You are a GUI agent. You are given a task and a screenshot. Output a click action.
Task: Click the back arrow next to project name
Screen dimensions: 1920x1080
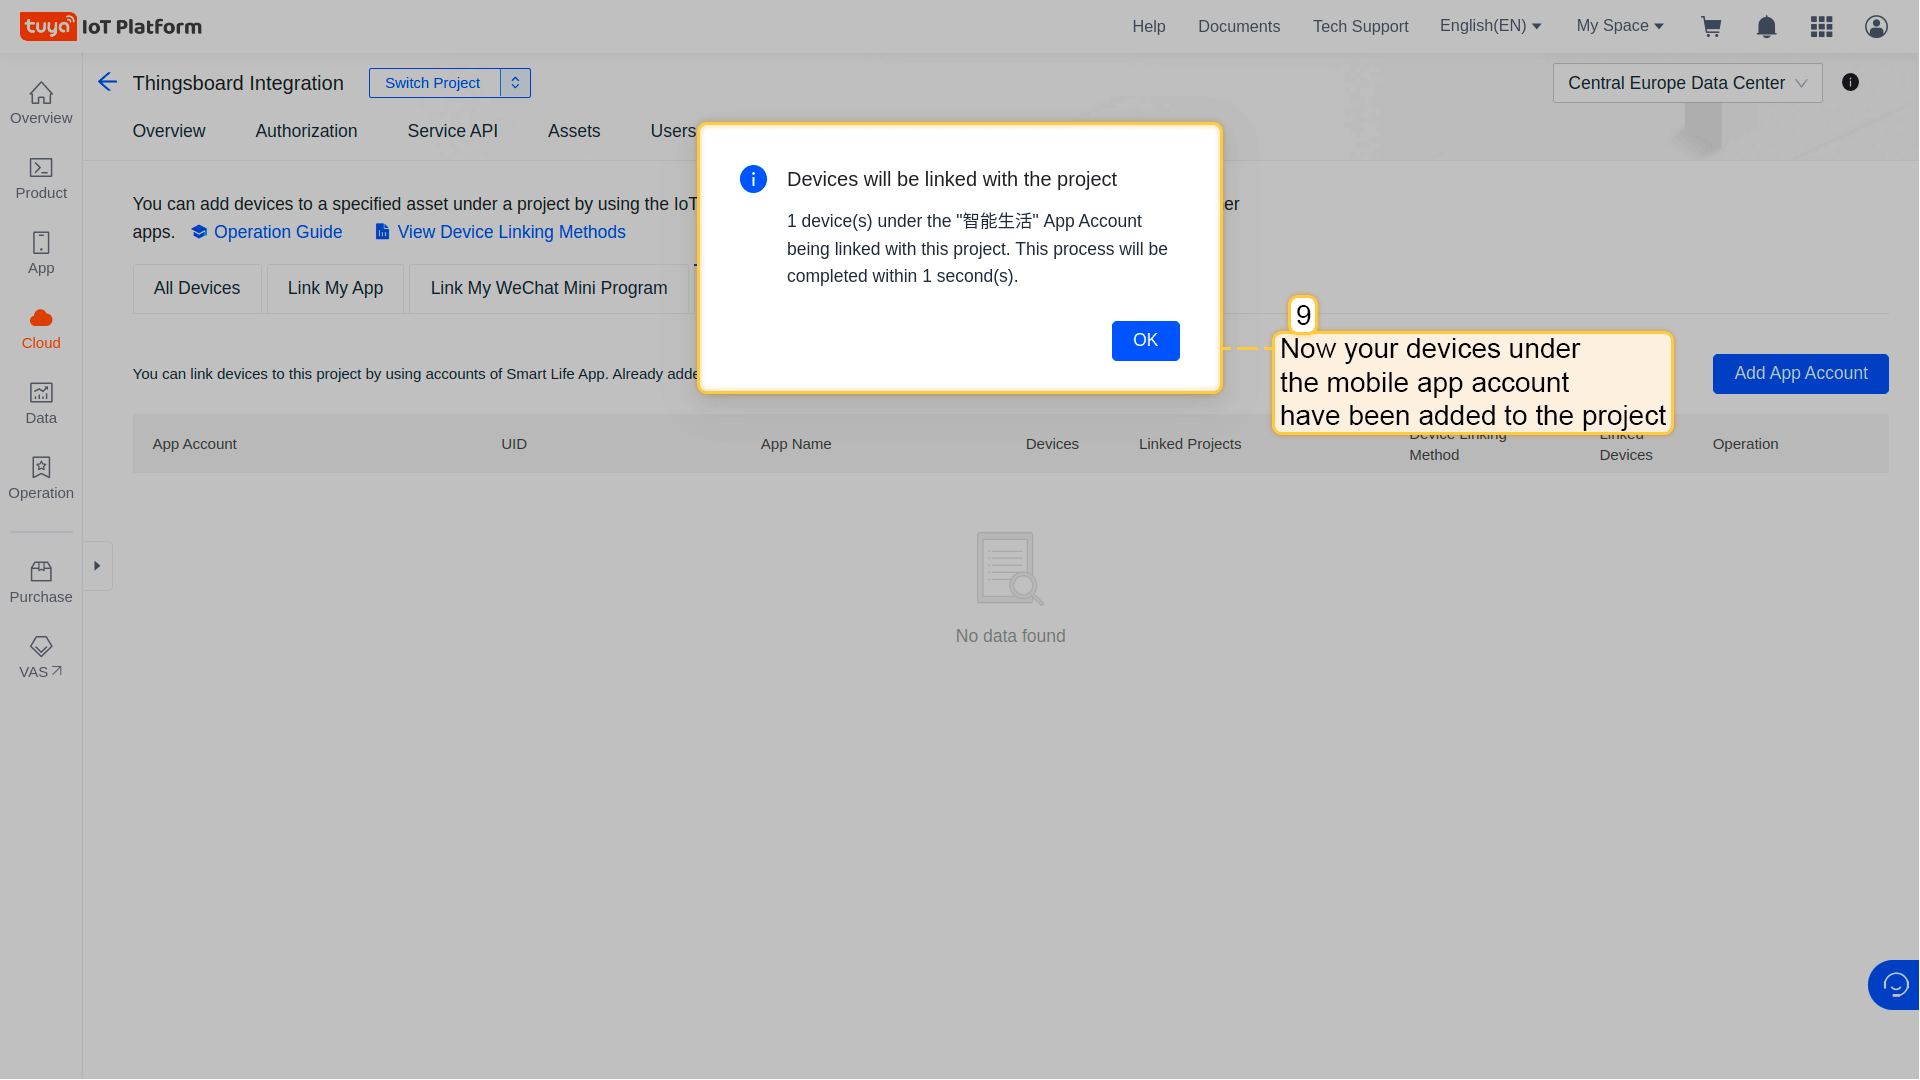[x=107, y=82]
